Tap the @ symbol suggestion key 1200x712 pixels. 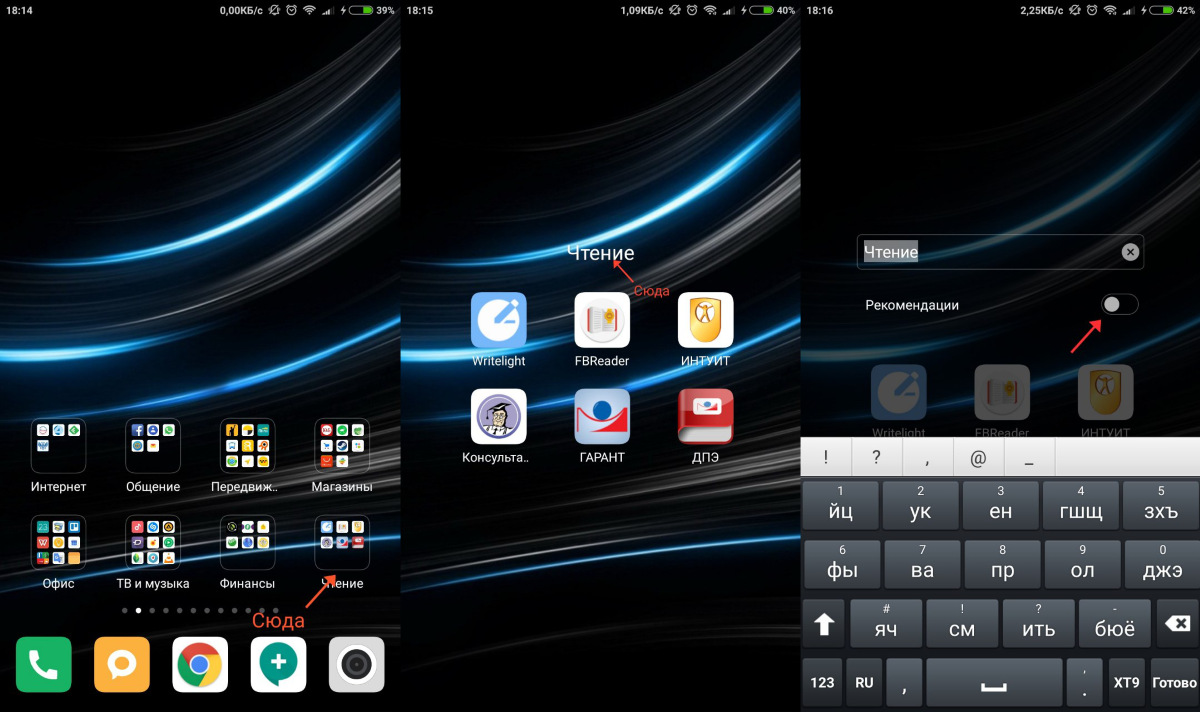978,458
